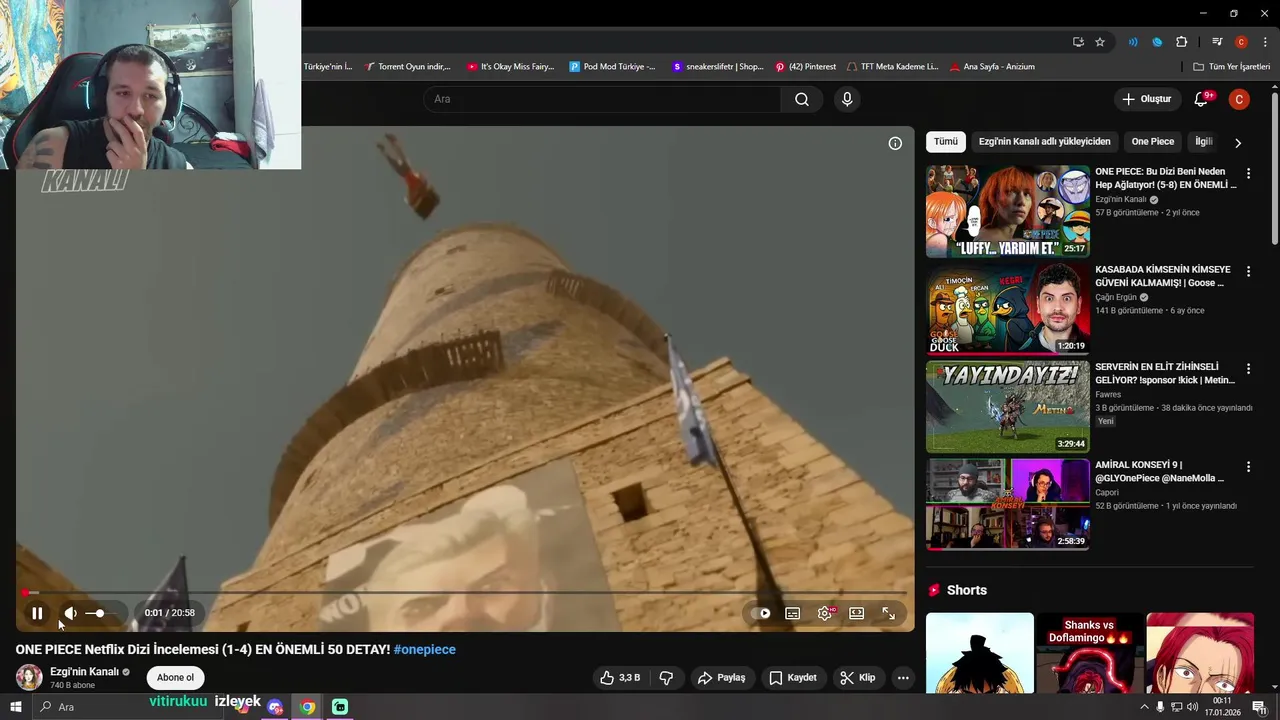Open the 'Ana Sayfa - Anizium' bookmark
This screenshot has height=720, width=1280.
(992, 67)
